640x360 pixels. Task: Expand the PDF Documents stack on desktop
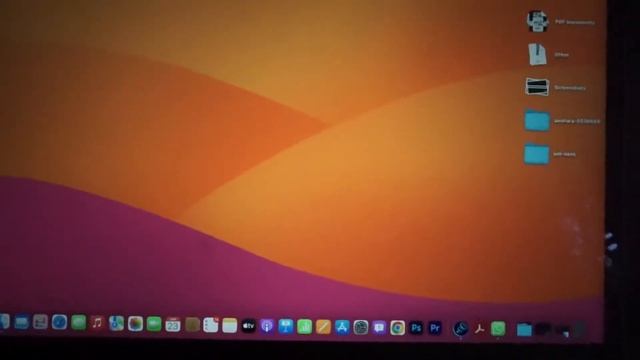(x=538, y=21)
